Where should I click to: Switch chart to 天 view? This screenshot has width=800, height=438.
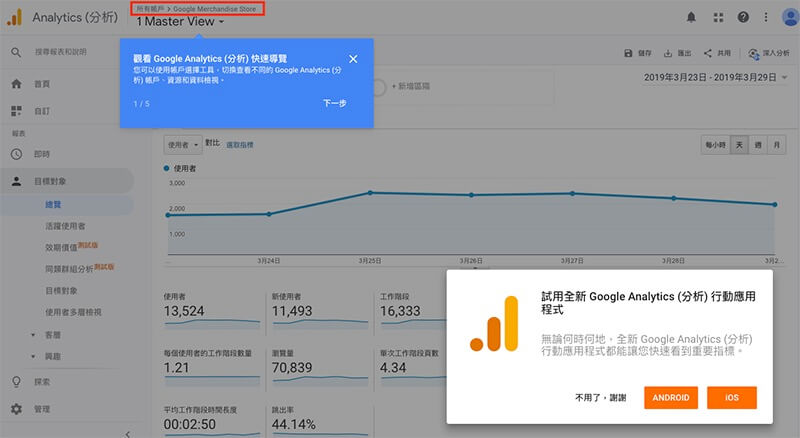[739, 145]
